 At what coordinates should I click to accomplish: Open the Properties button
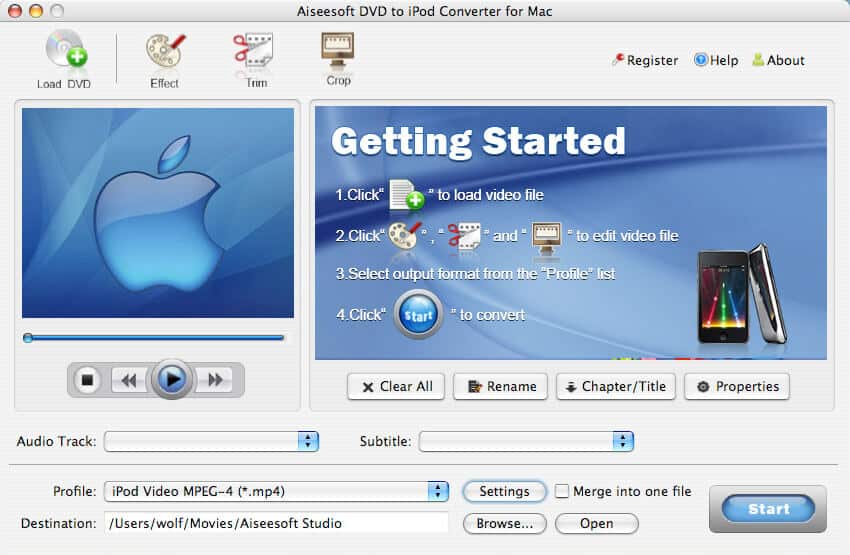coord(737,386)
